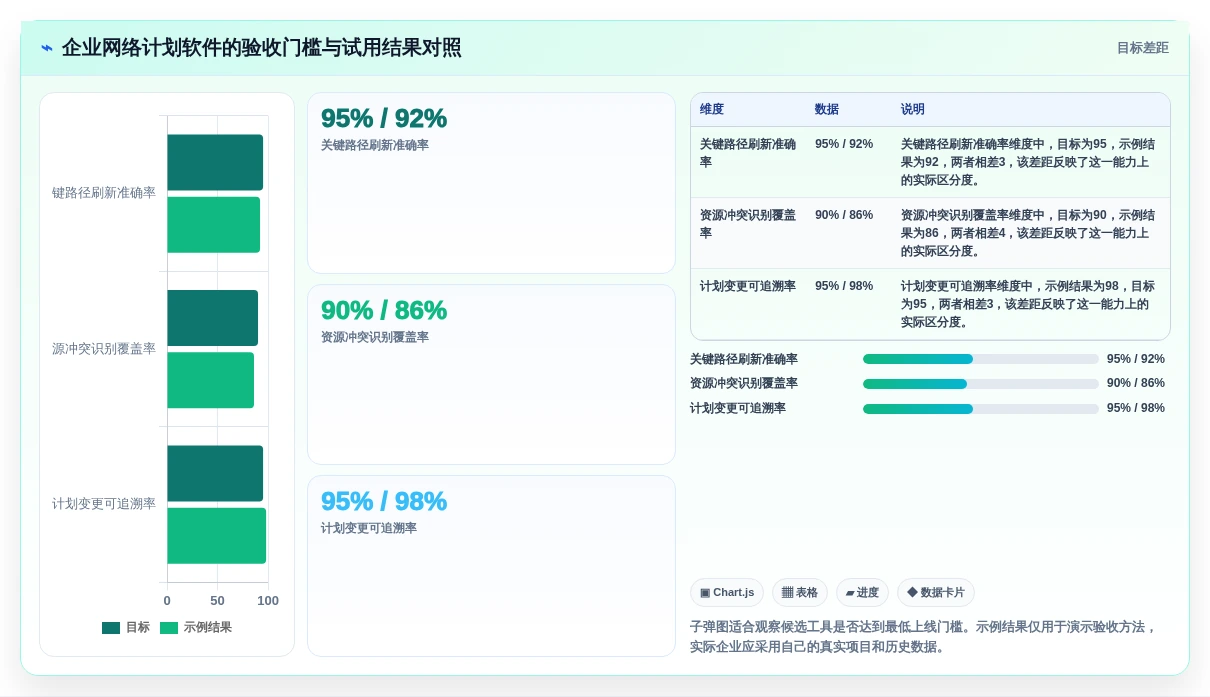This screenshot has height=697, width=1210.
Task: Select the 表格 tag chip
Action: [800, 593]
